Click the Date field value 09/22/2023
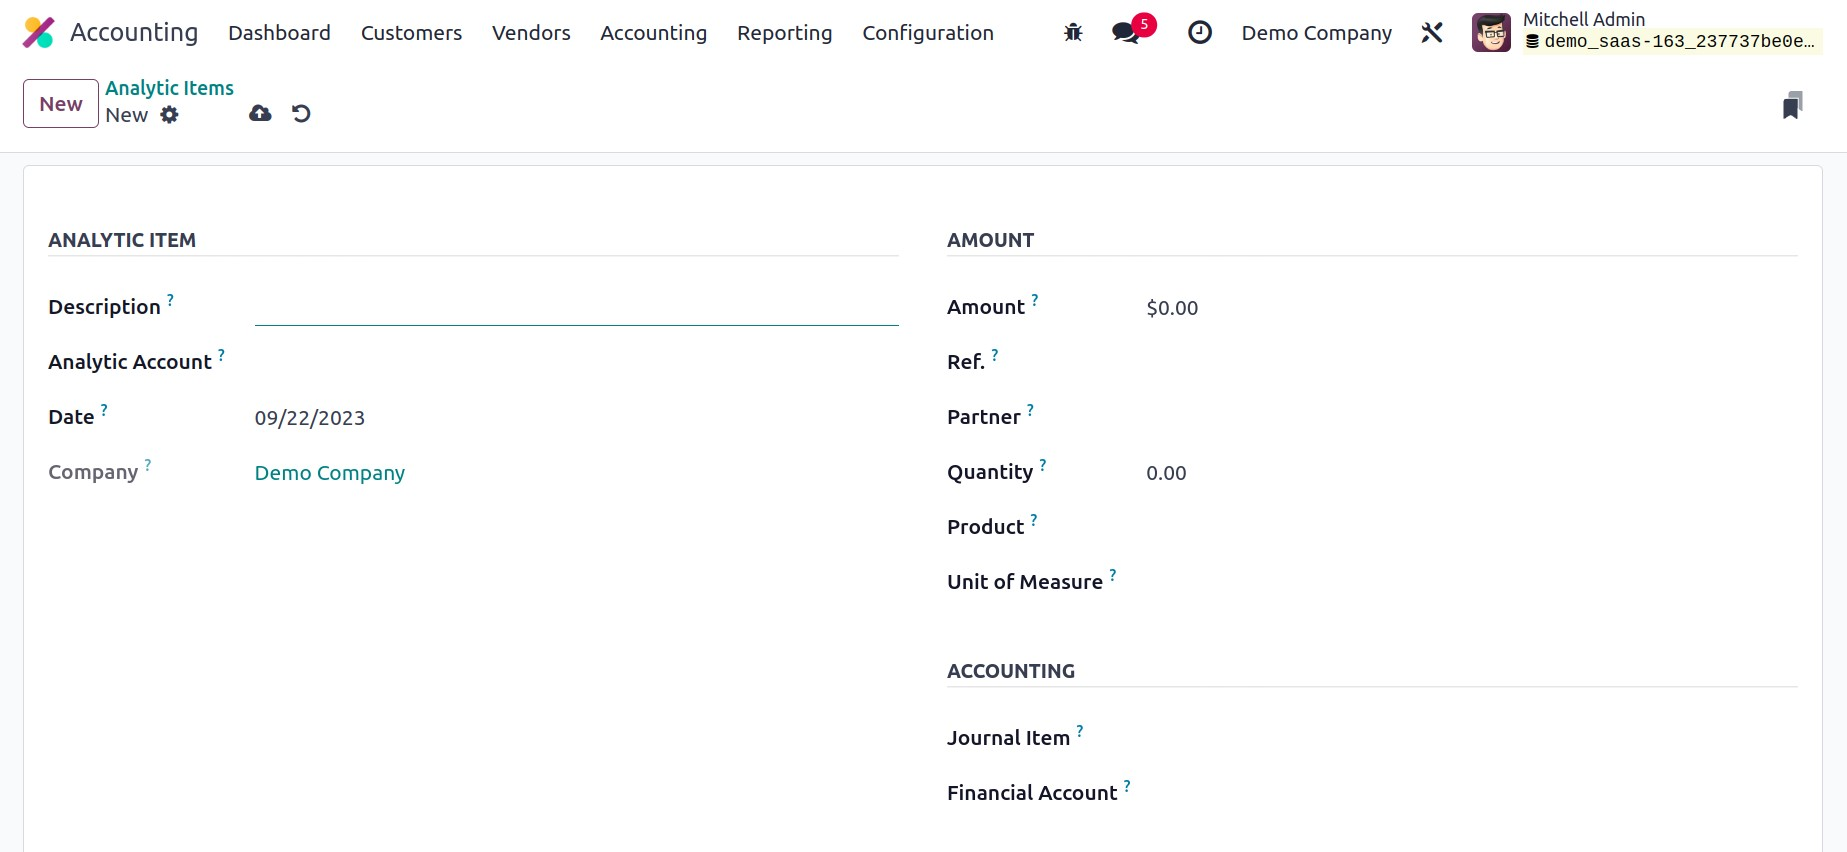Image resolution: width=1847 pixels, height=852 pixels. (310, 418)
